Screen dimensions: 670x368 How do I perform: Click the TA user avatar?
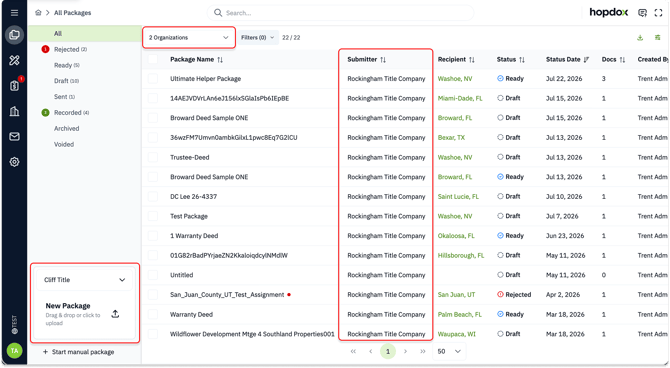[14, 350]
